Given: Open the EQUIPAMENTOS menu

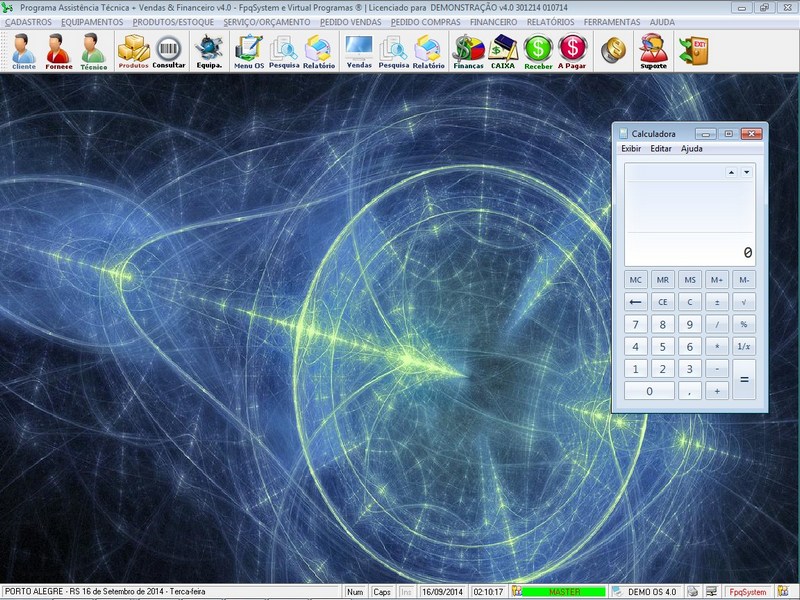Looking at the screenshot, I should tap(92, 22).
